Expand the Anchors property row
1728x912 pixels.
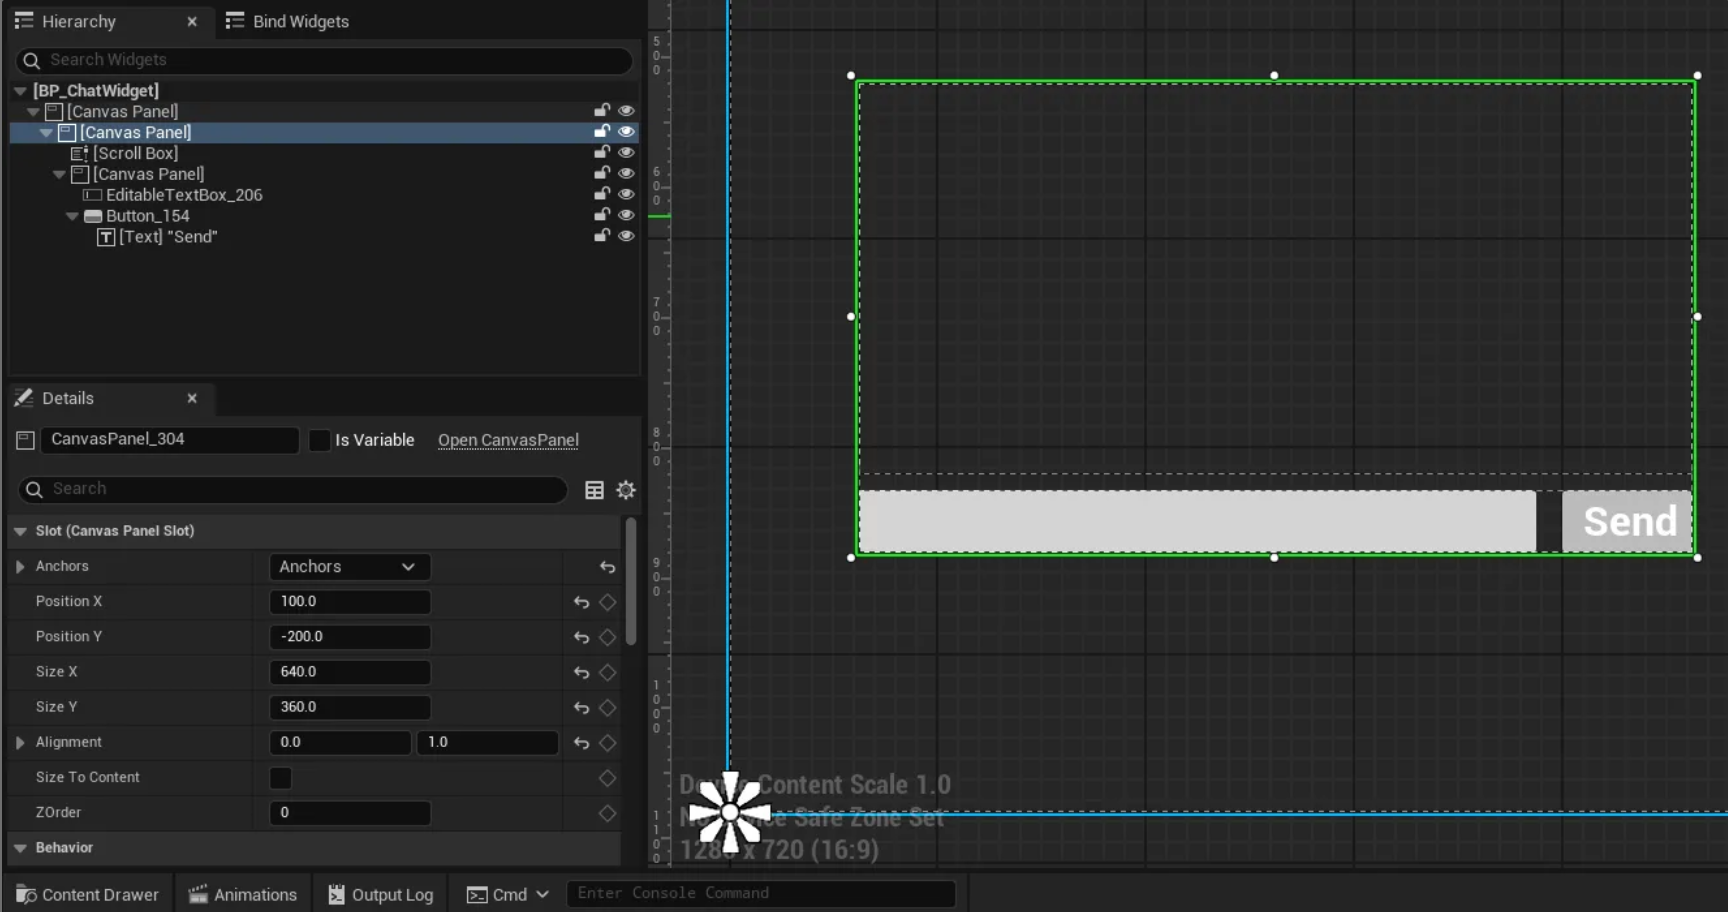[x=20, y=567]
